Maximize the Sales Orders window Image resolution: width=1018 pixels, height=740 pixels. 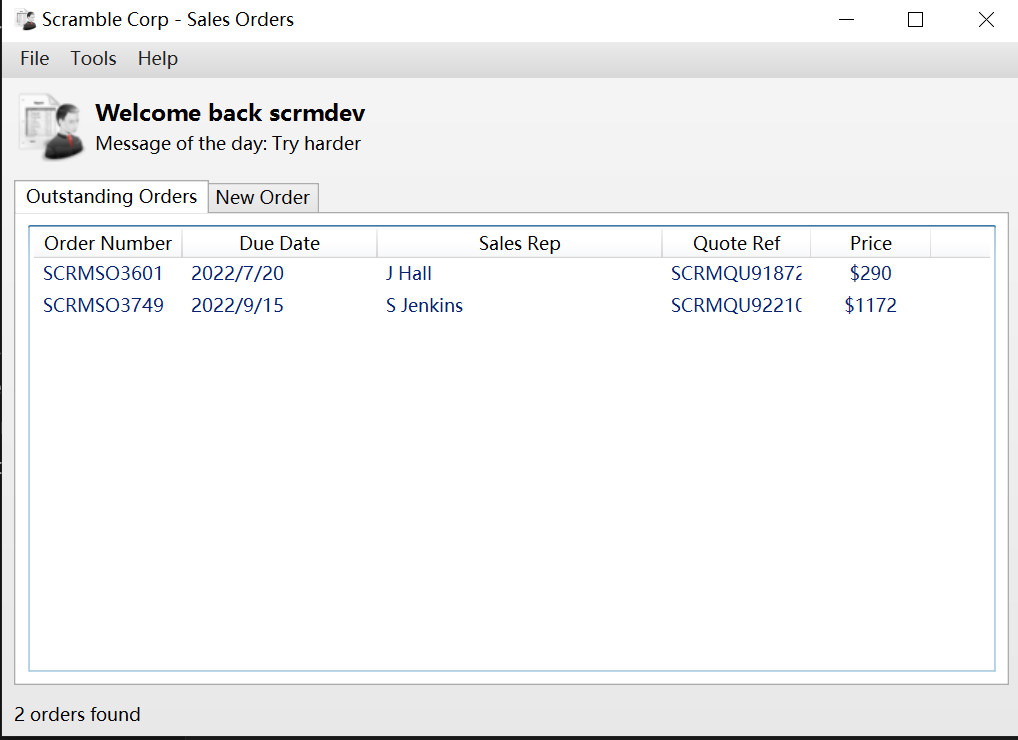915,20
